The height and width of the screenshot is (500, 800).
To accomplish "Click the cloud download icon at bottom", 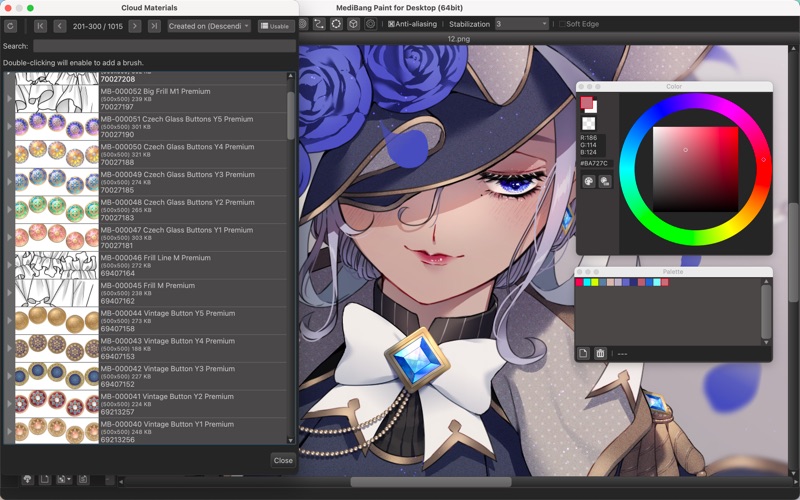I will 28,479.
